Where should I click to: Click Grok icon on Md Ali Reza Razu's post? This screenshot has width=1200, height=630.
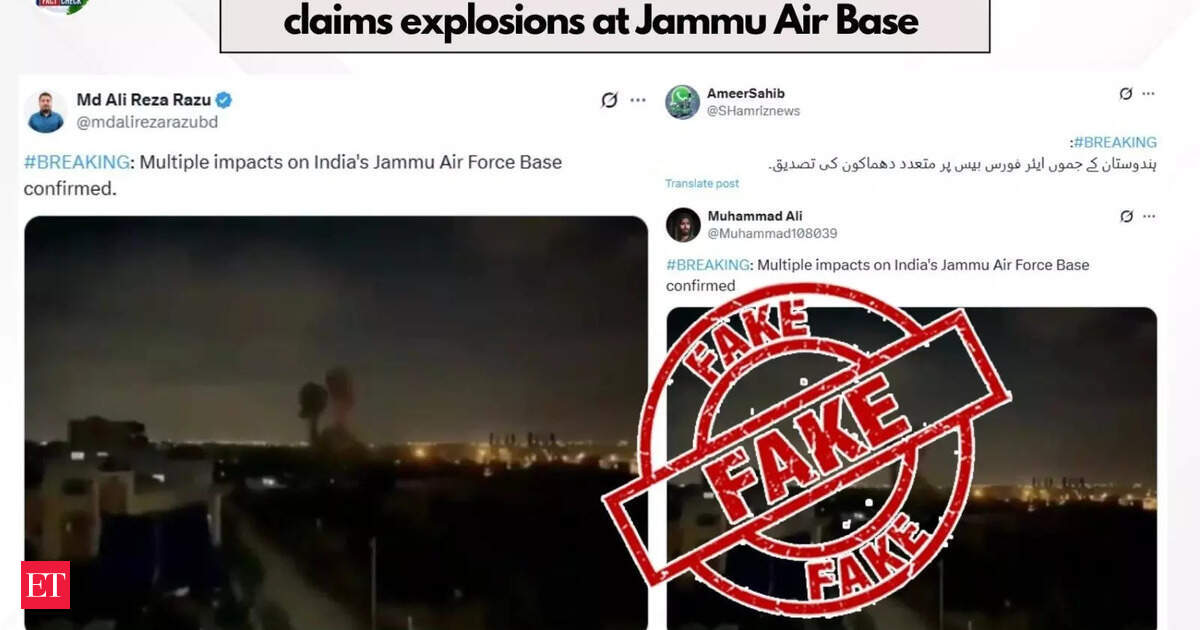[x=609, y=100]
